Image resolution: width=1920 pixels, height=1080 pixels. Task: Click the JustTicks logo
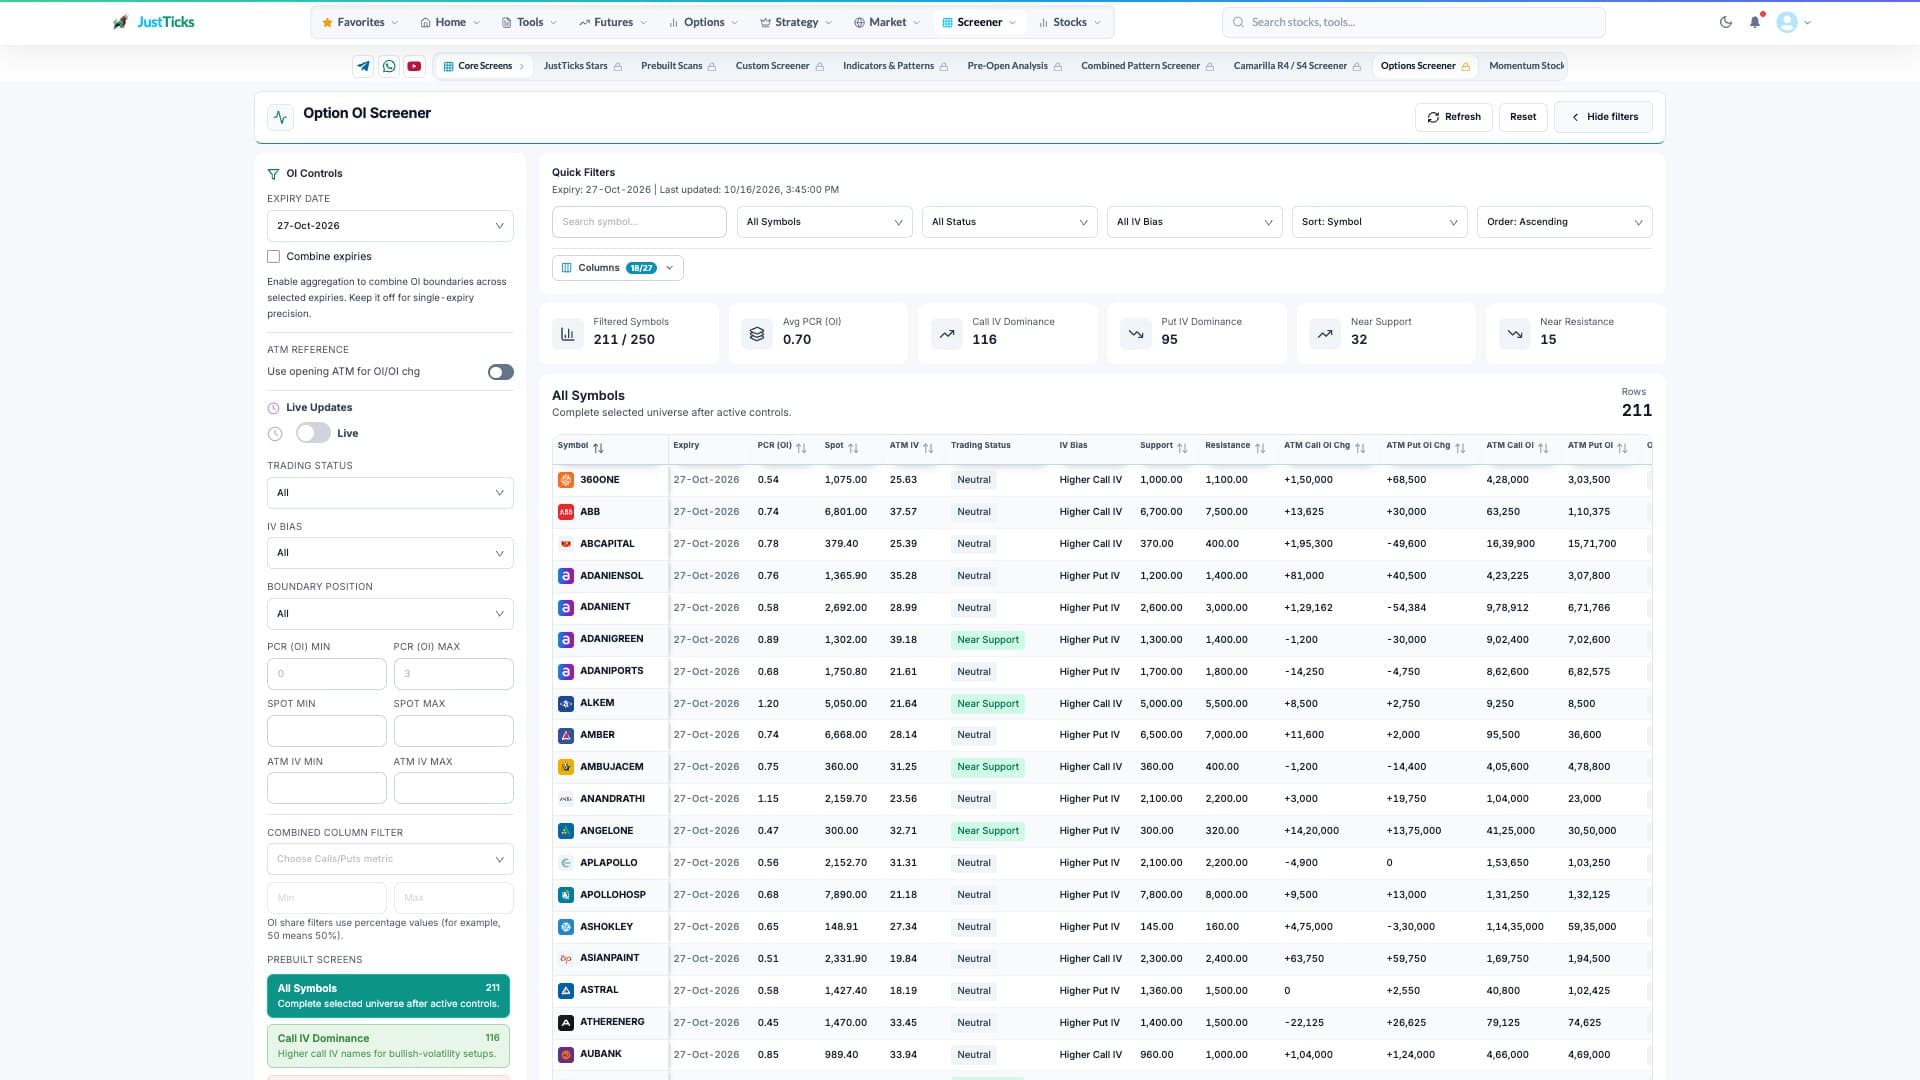pos(153,22)
